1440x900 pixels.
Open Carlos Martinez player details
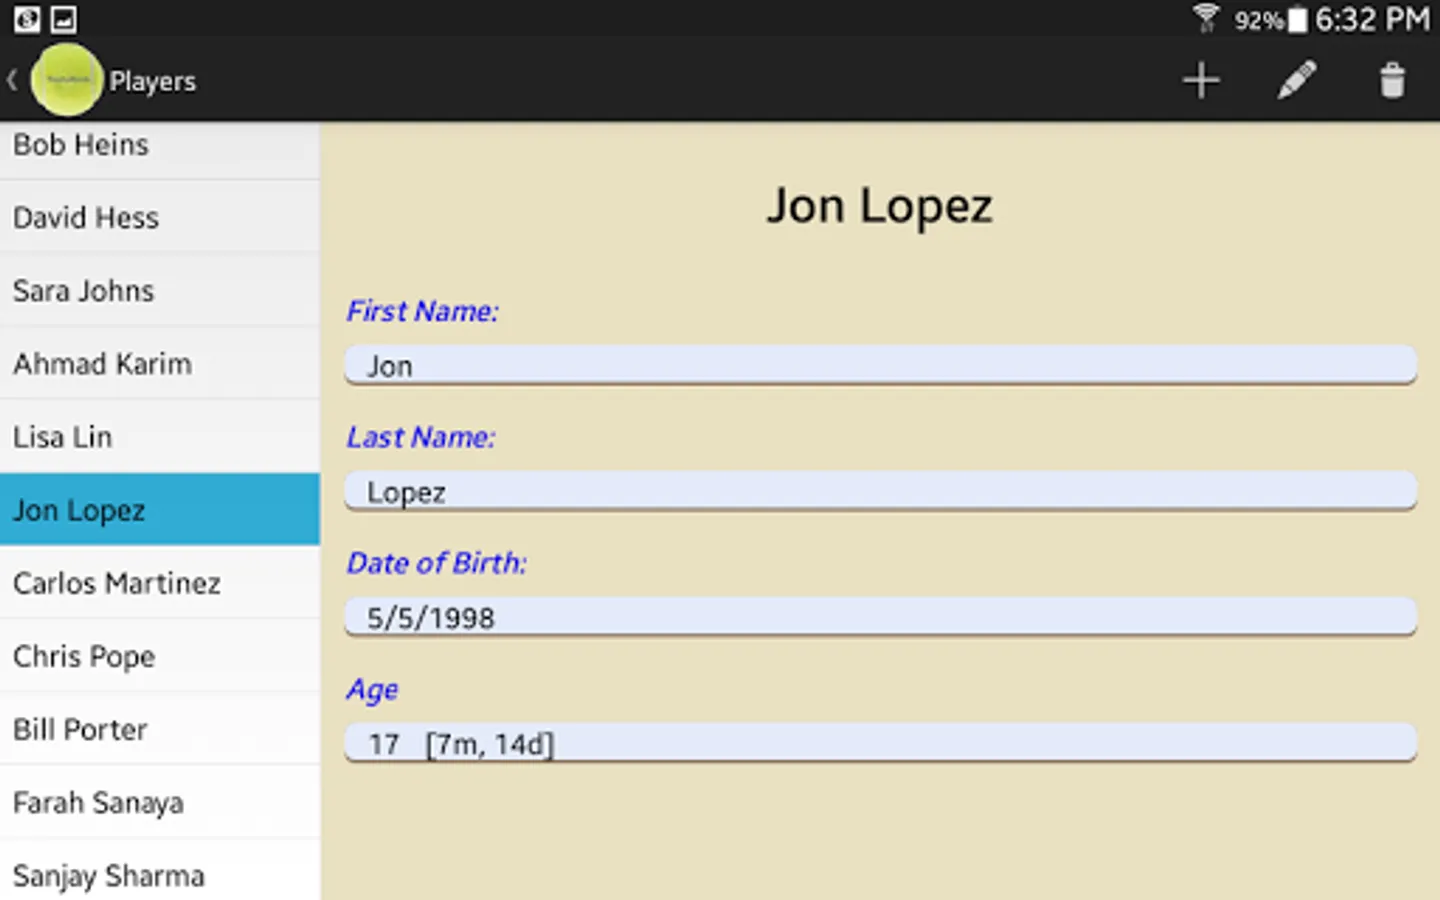click(x=160, y=583)
